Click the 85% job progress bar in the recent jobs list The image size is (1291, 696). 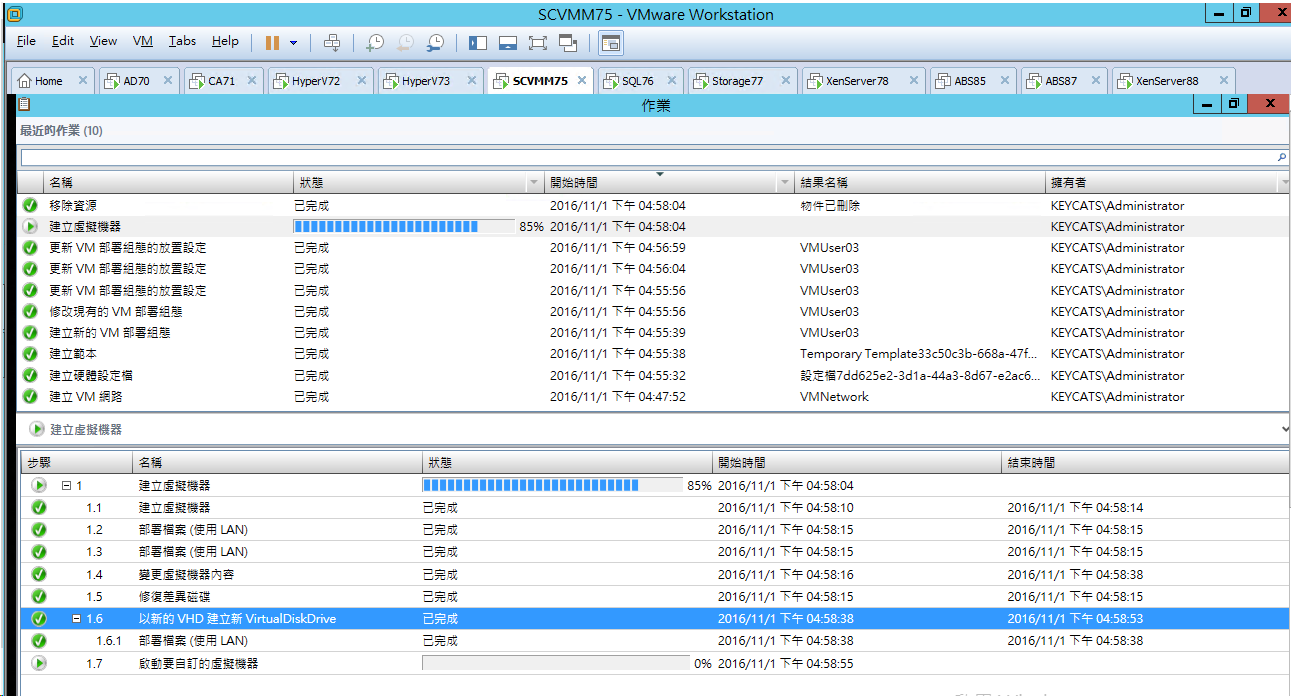click(404, 226)
